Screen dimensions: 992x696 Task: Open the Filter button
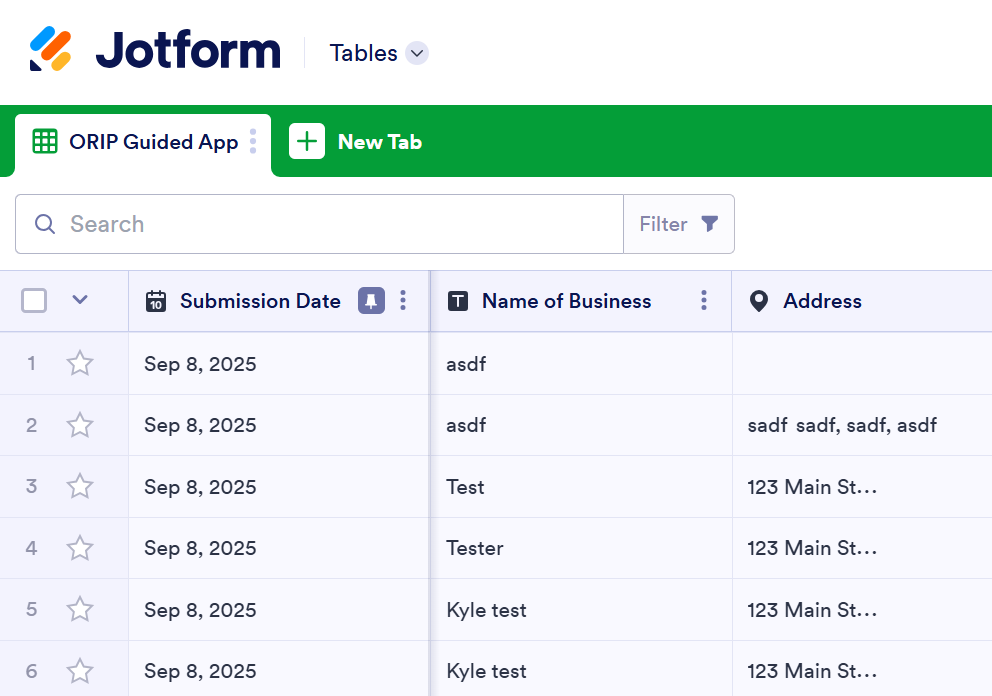pos(679,224)
